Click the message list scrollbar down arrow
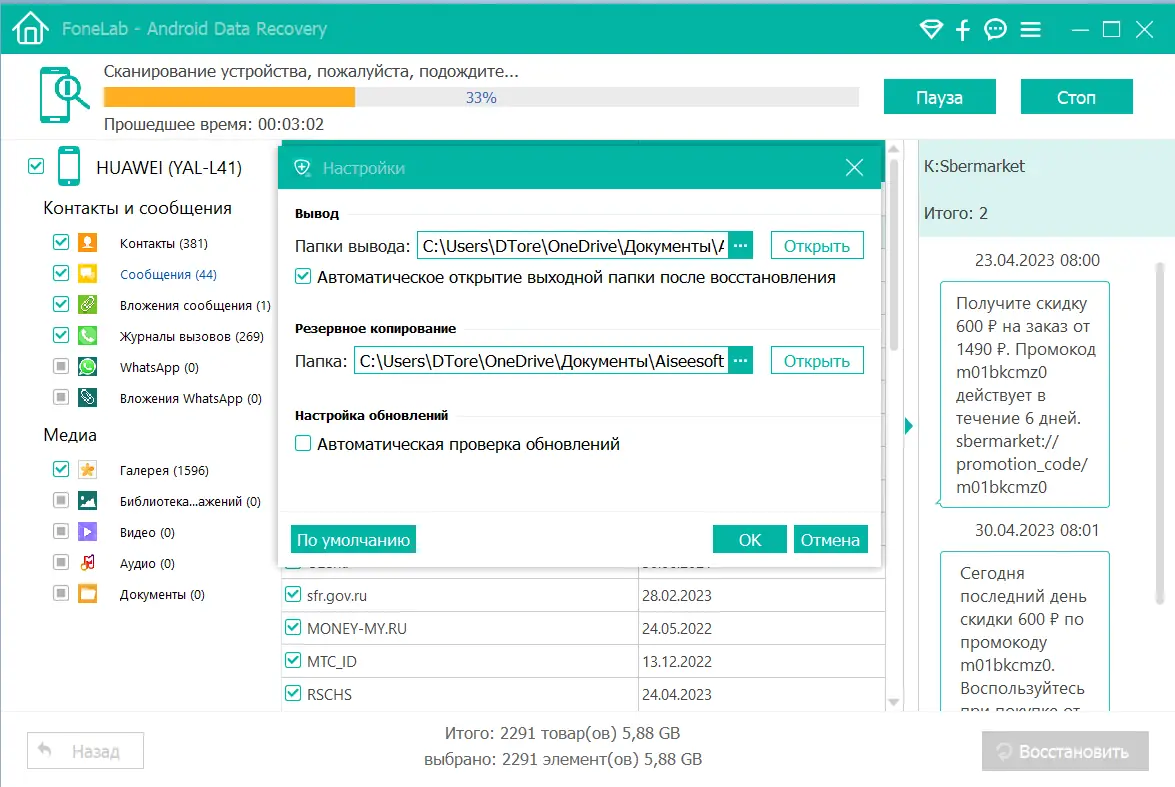 (x=893, y=702)
